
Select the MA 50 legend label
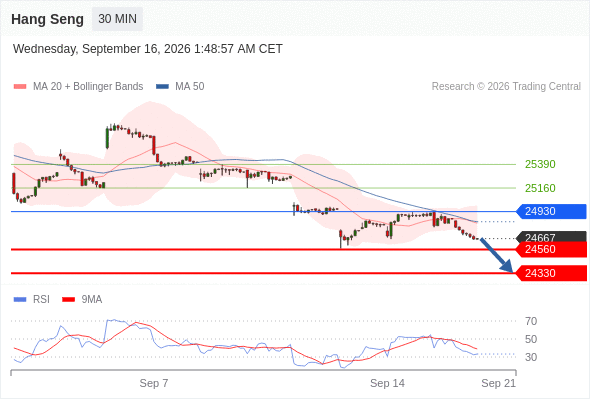pos(190,87)
